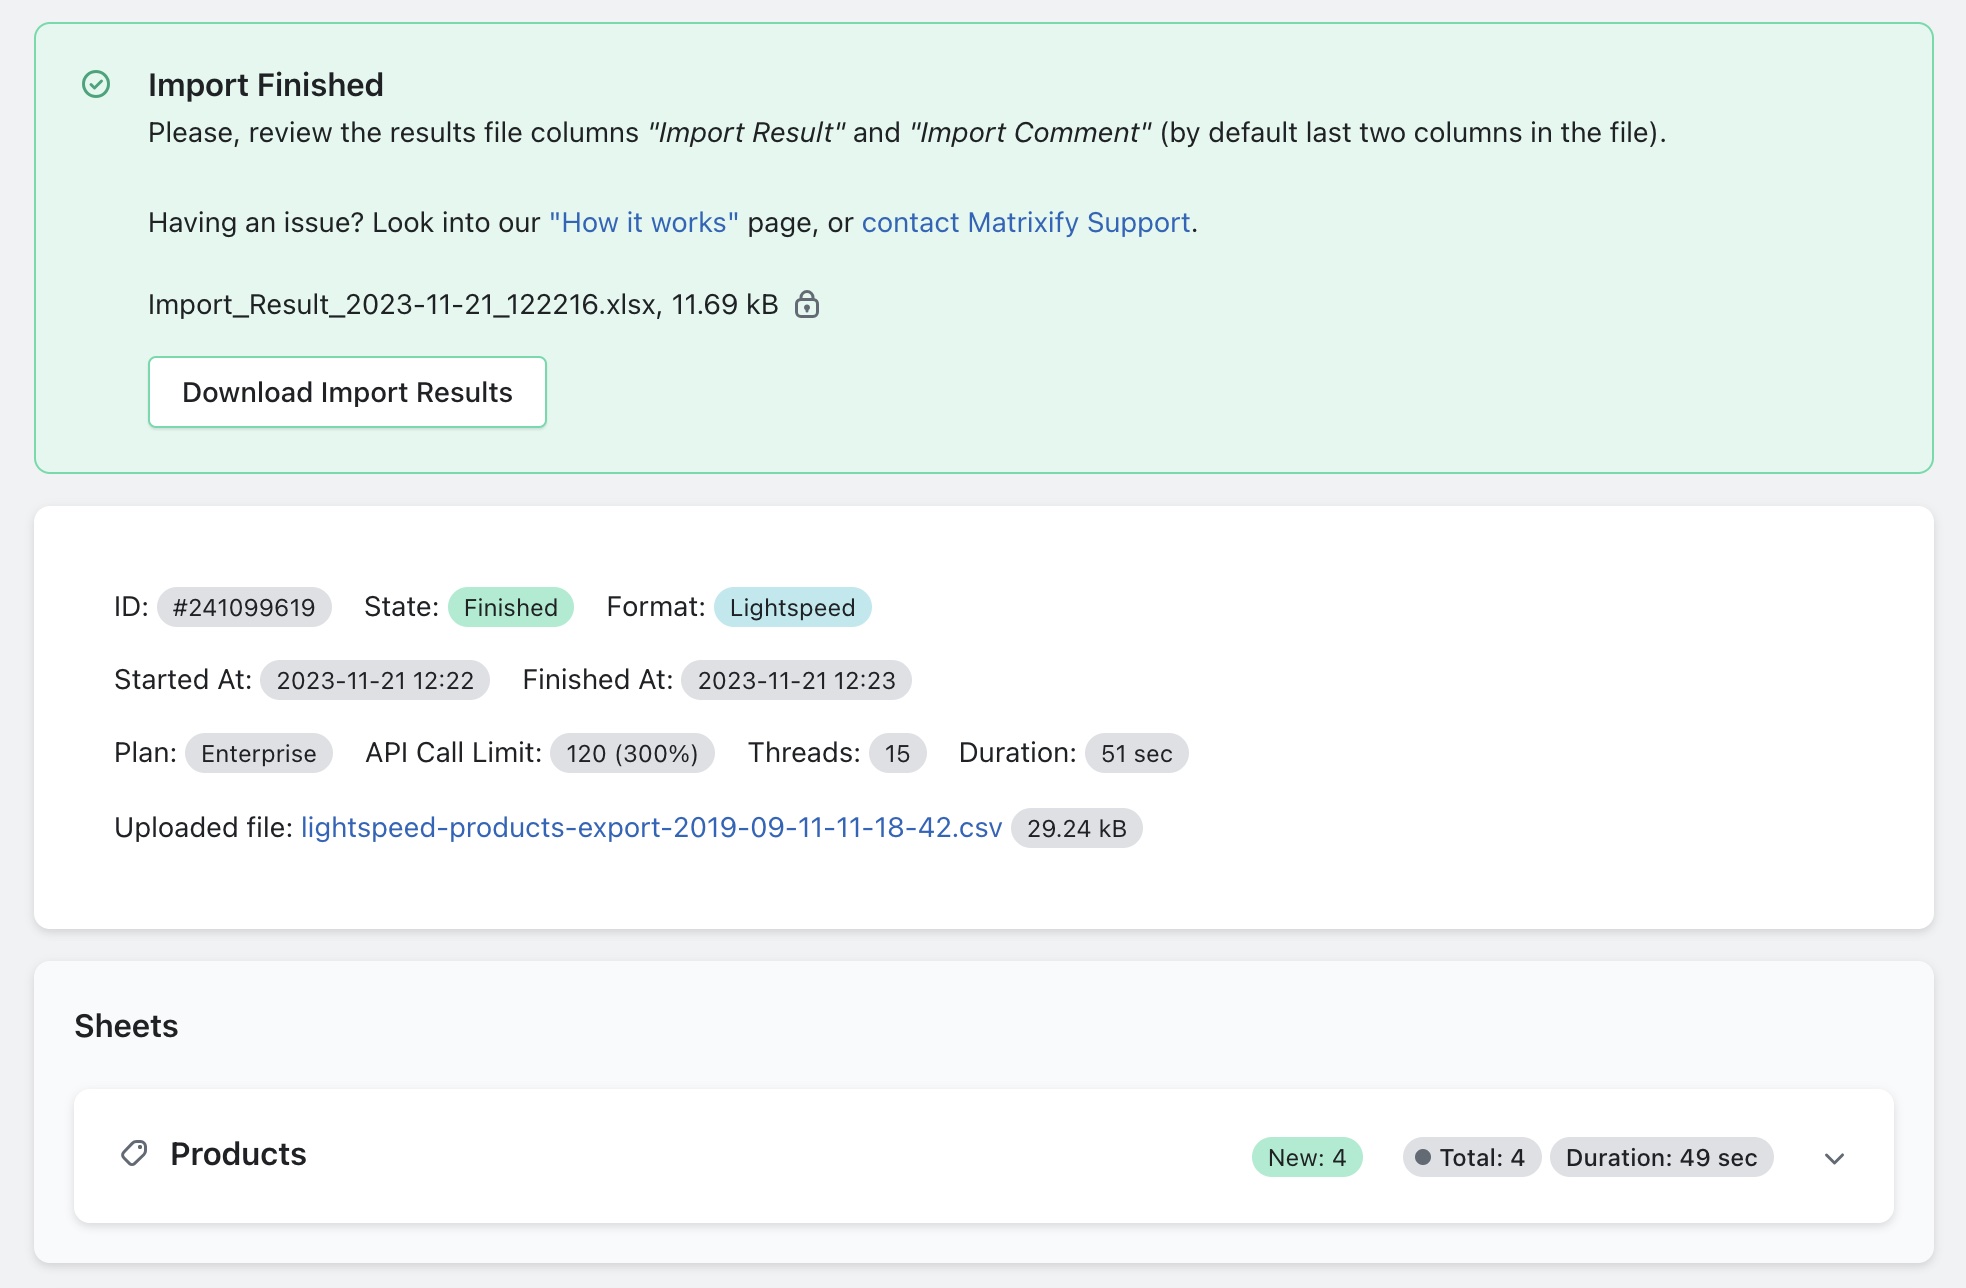Image resolution: width=1966 pixels, height=1288 pixels.
Task: Click the Threads 15 badge
Action: coord(897,753)
